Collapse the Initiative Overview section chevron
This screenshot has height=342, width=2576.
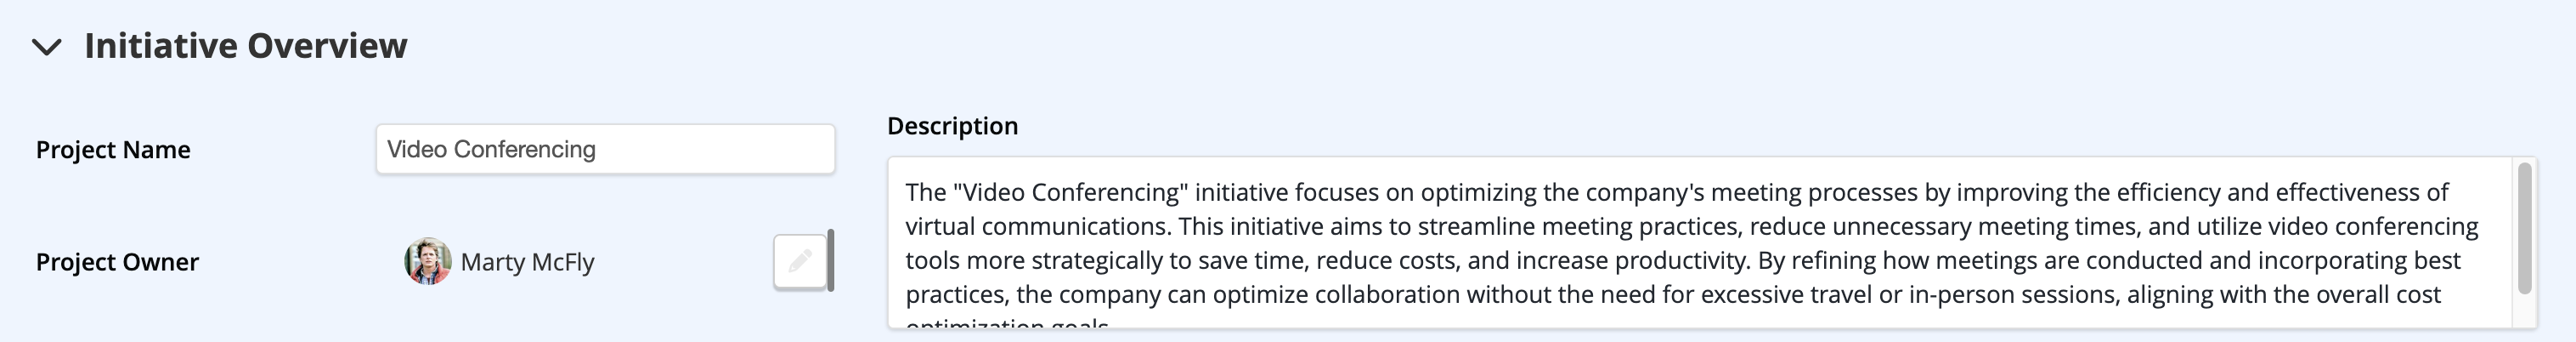point(47,47)
